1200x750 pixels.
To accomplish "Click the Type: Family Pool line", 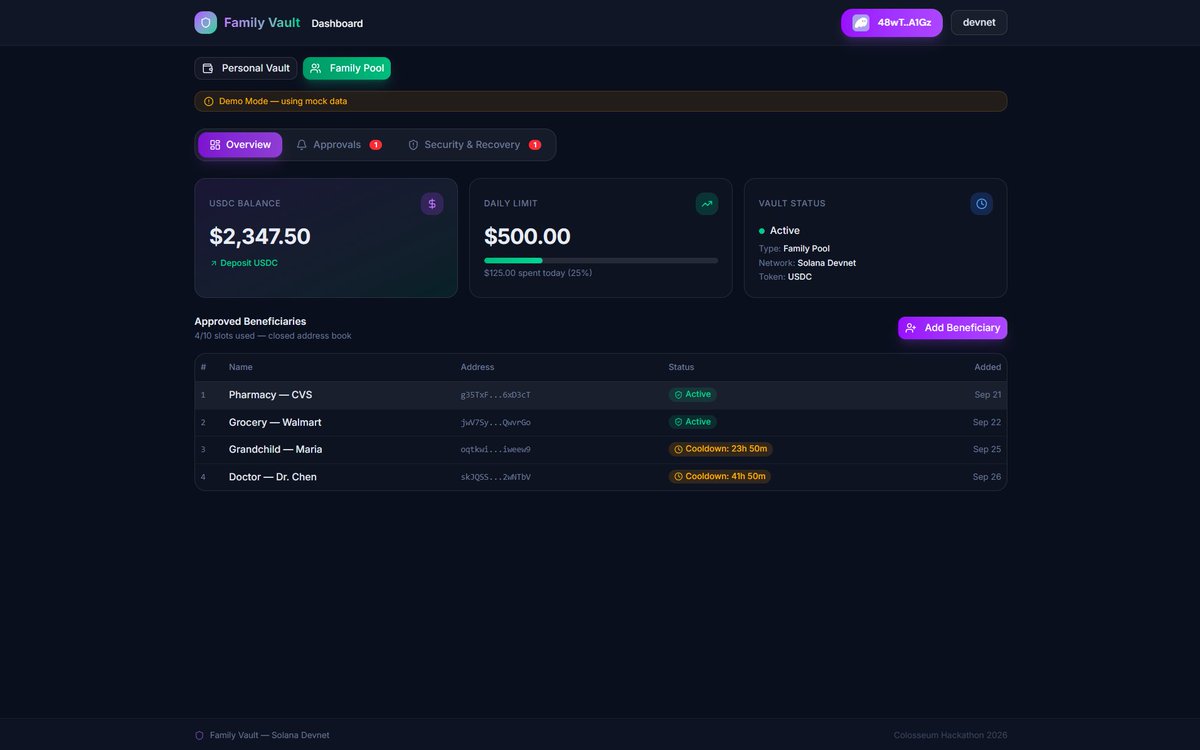I will (x=794, y=249).
